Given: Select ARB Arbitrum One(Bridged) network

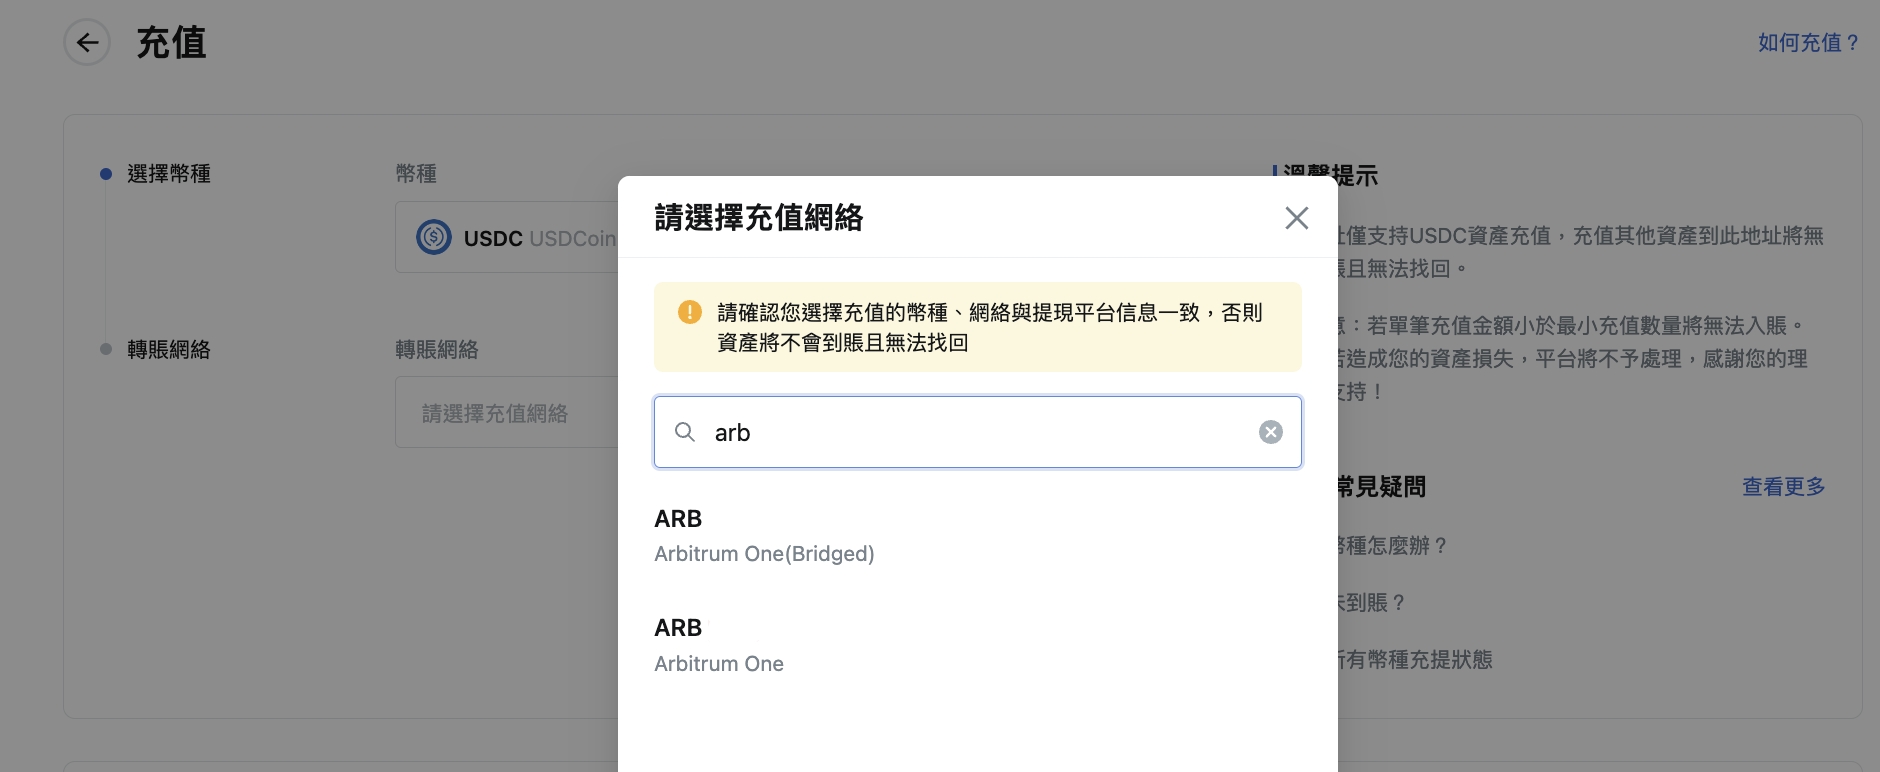Looking at the screenshot, I should point(764,536).
